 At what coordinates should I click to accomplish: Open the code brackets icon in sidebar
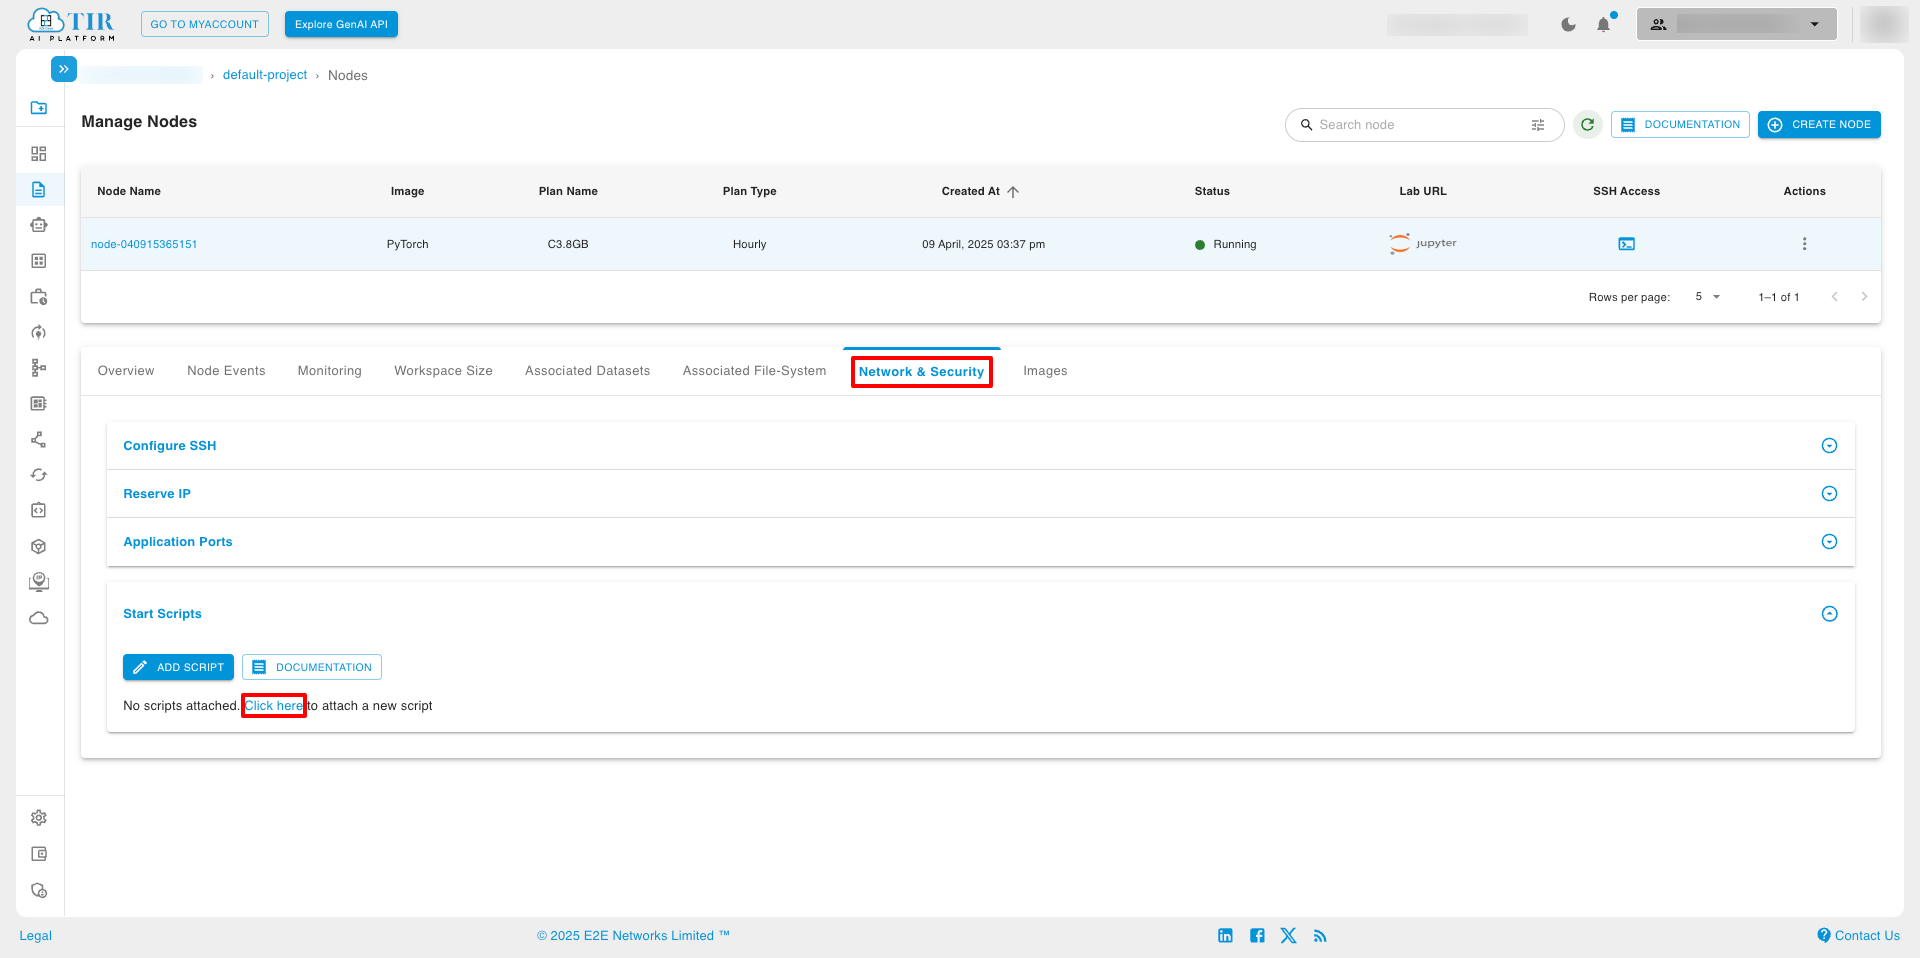[39, 511]
